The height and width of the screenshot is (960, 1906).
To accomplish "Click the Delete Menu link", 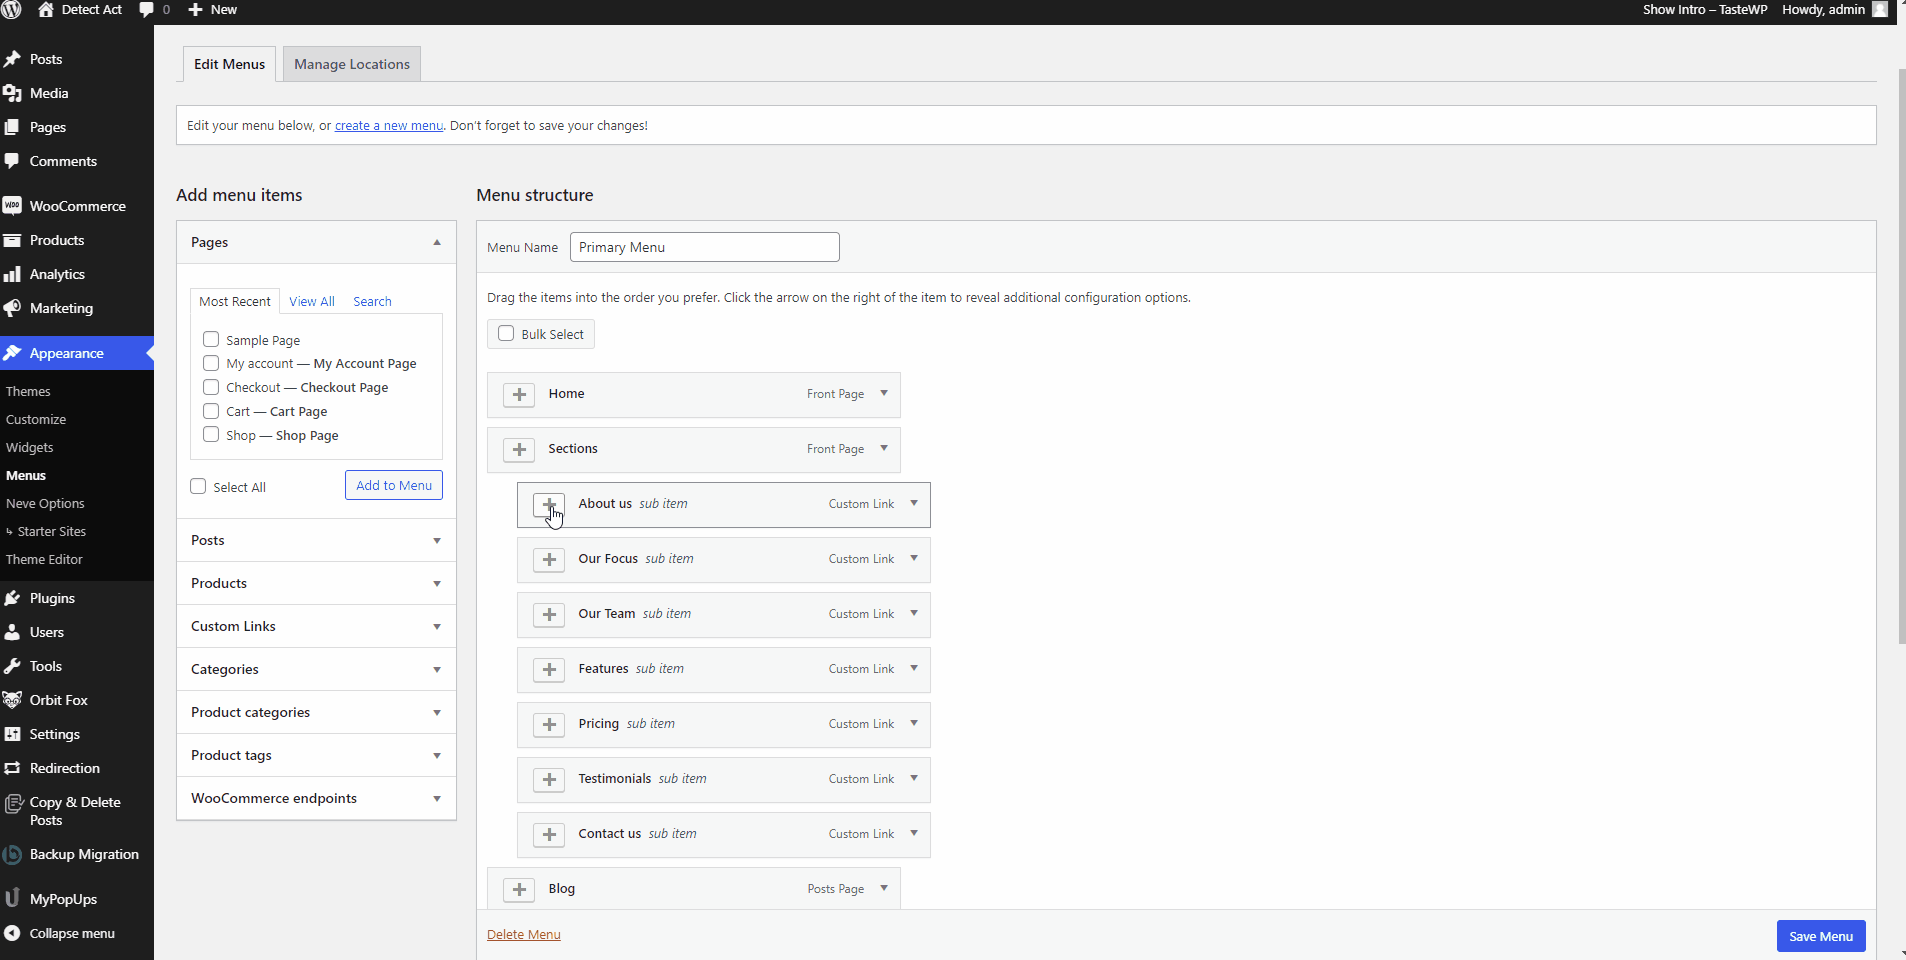I will pos(523,935).
